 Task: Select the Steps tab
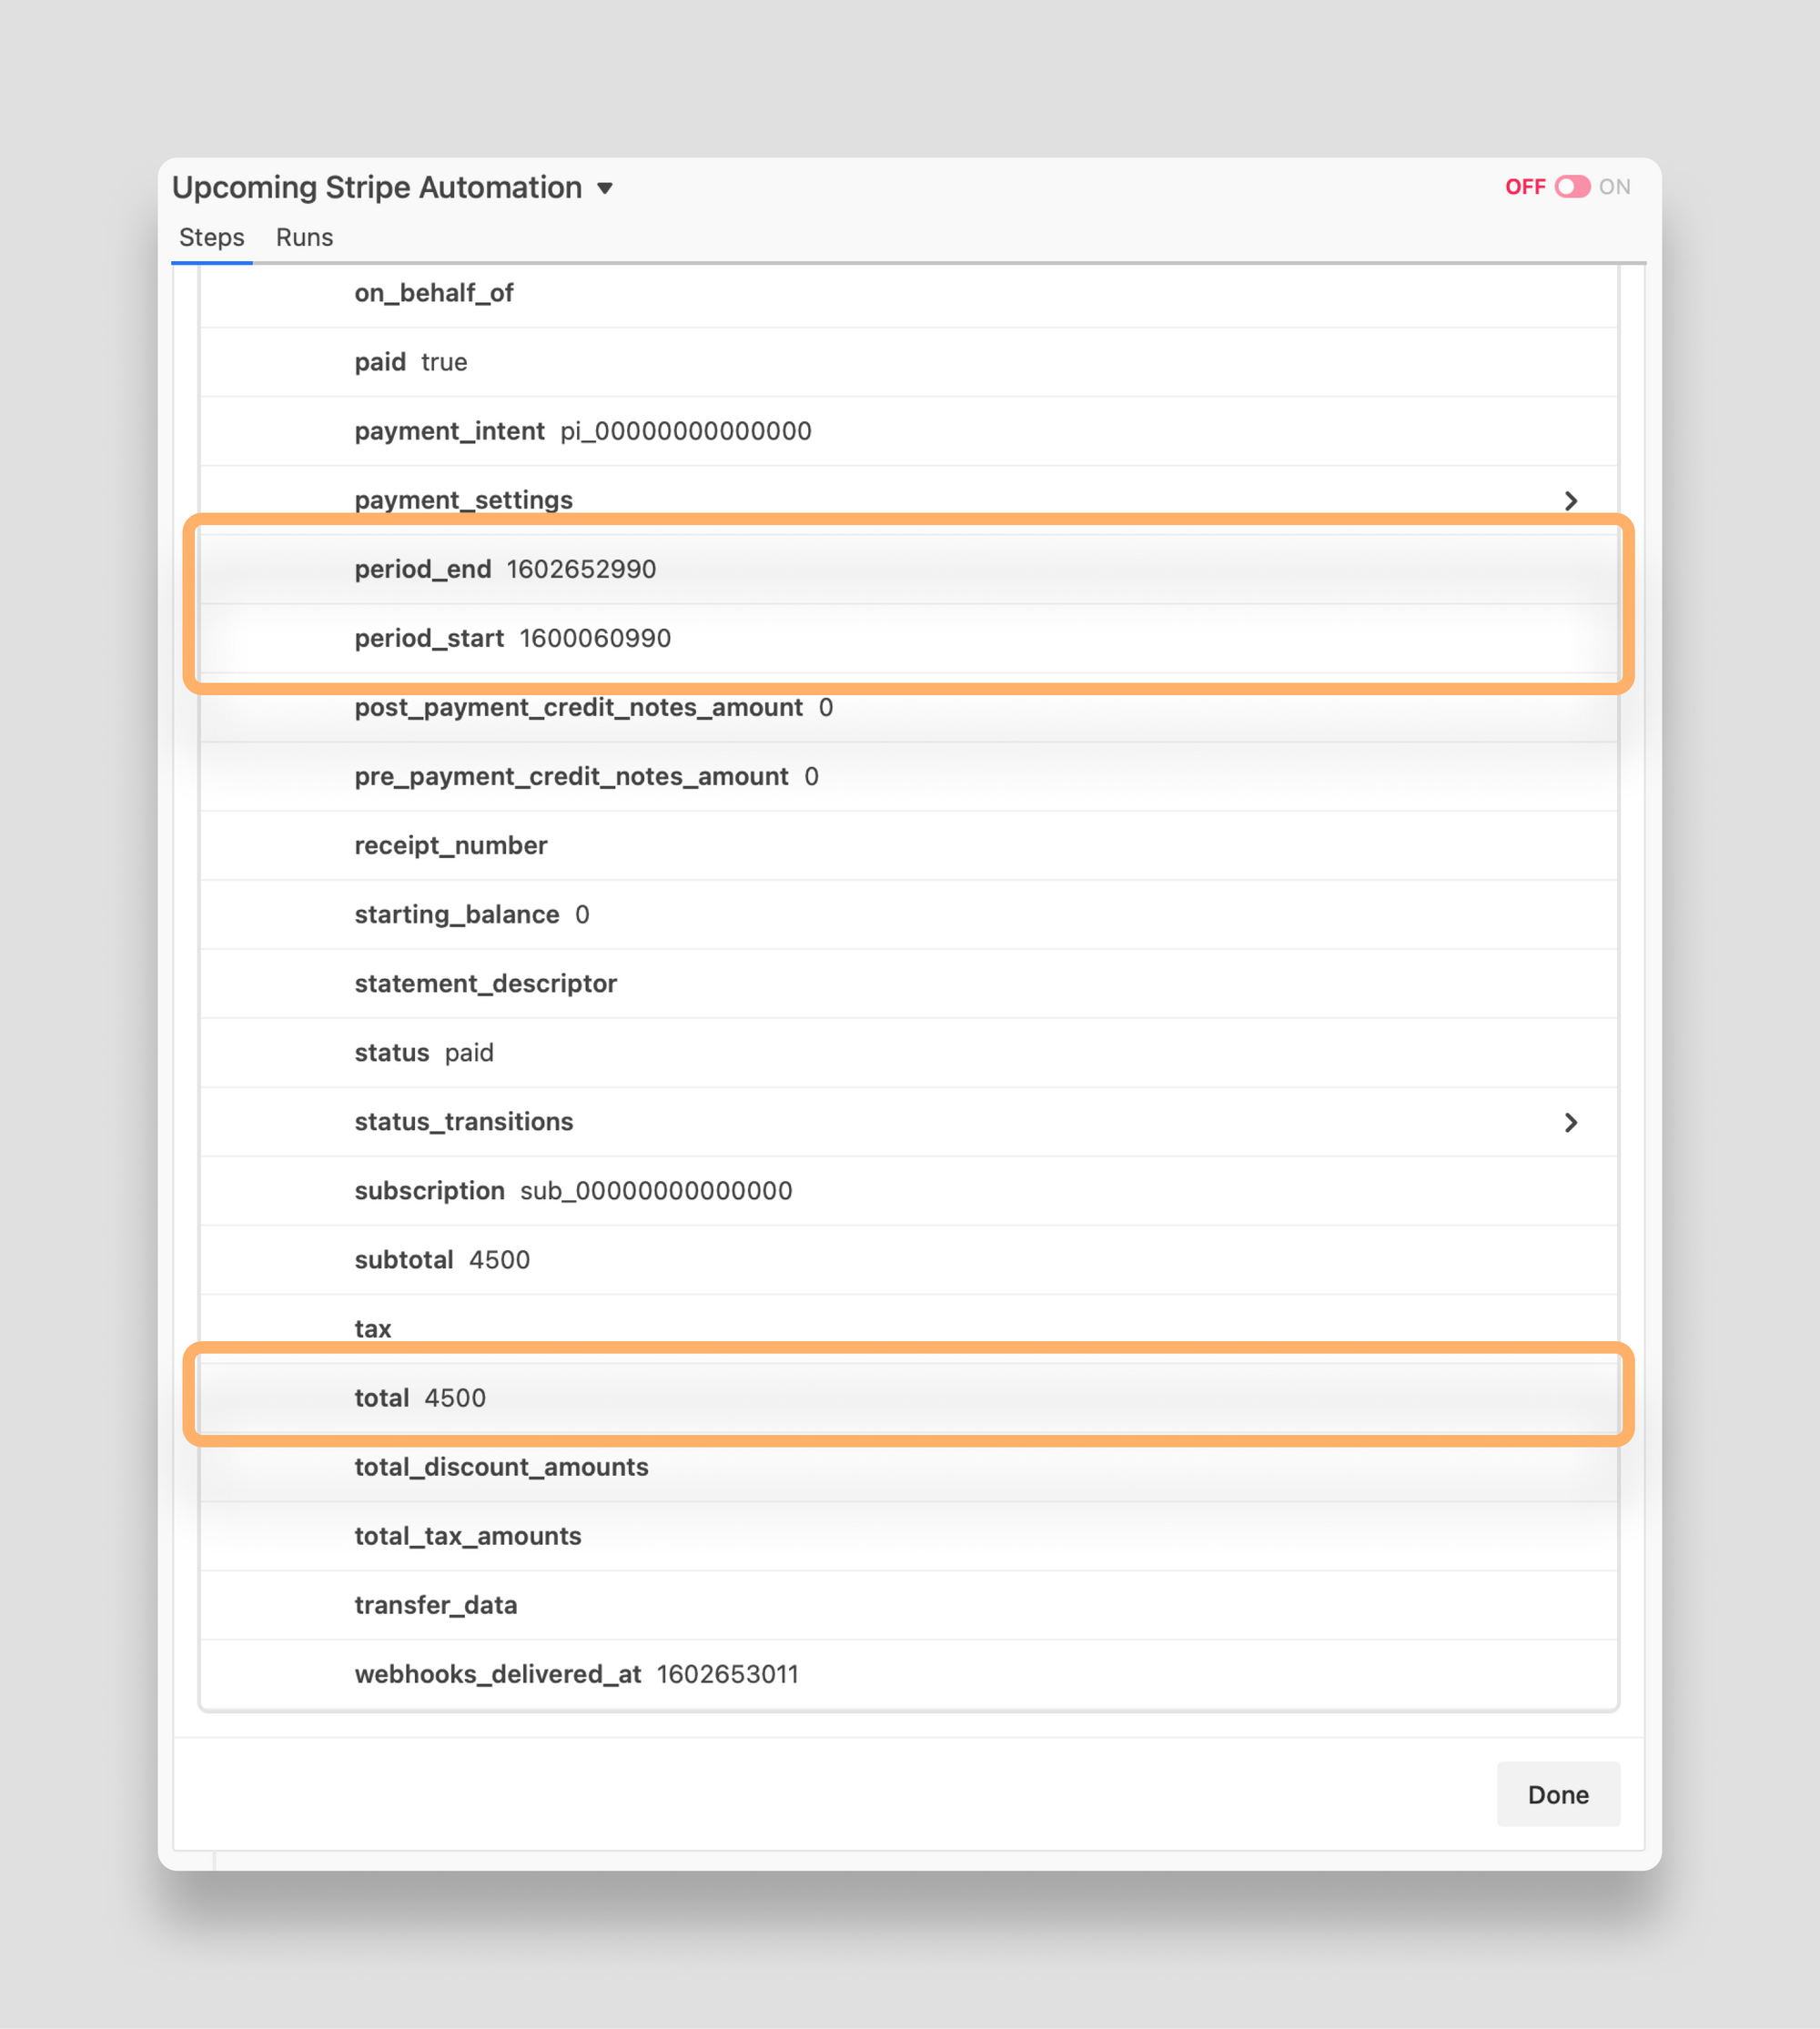[211, 238]
